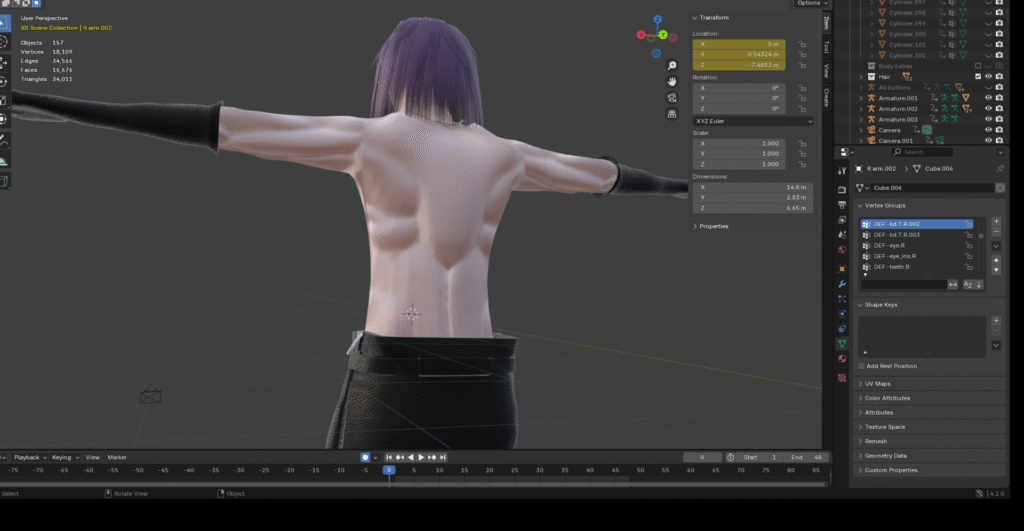Toggle camera view icon in viewport
Screen dimensions: 1024x531
click(x=674, y=98)
